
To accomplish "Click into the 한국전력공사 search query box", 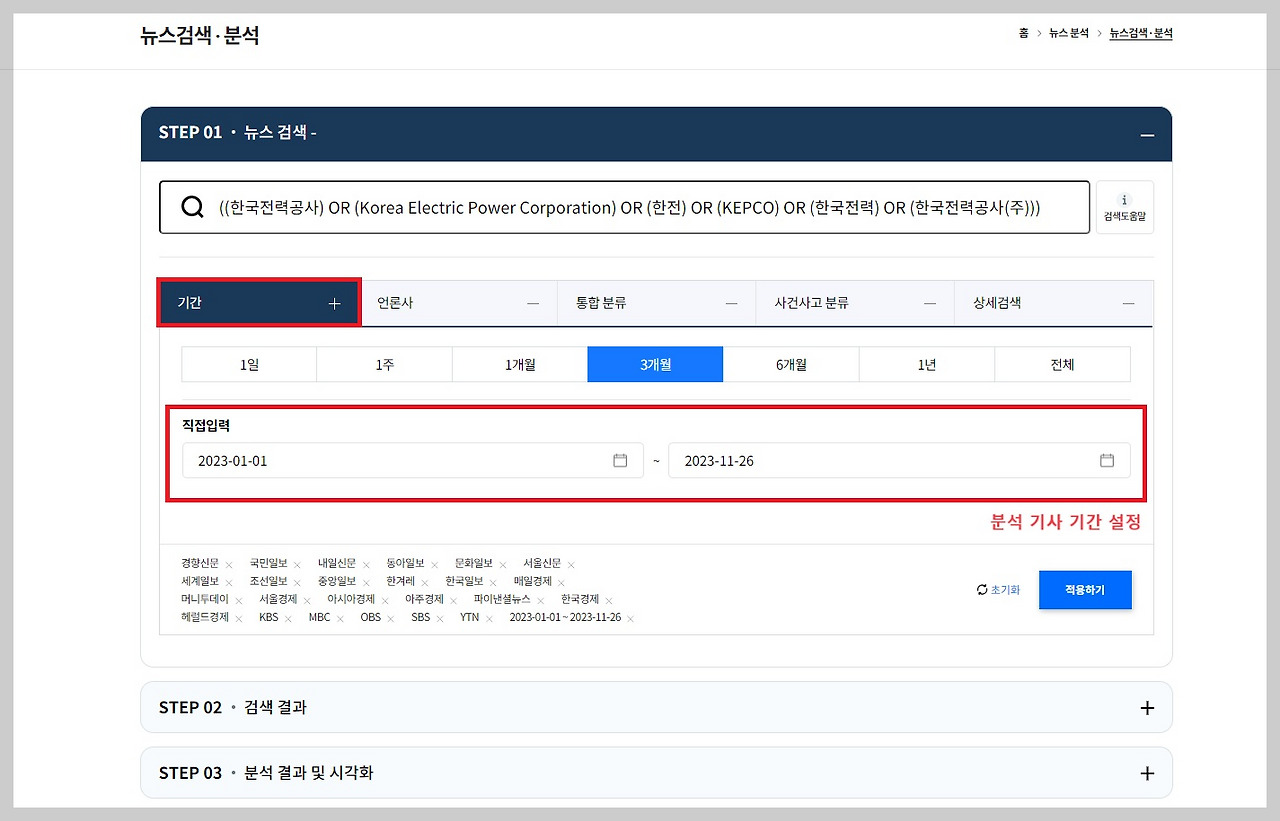I will click(625, 207).
